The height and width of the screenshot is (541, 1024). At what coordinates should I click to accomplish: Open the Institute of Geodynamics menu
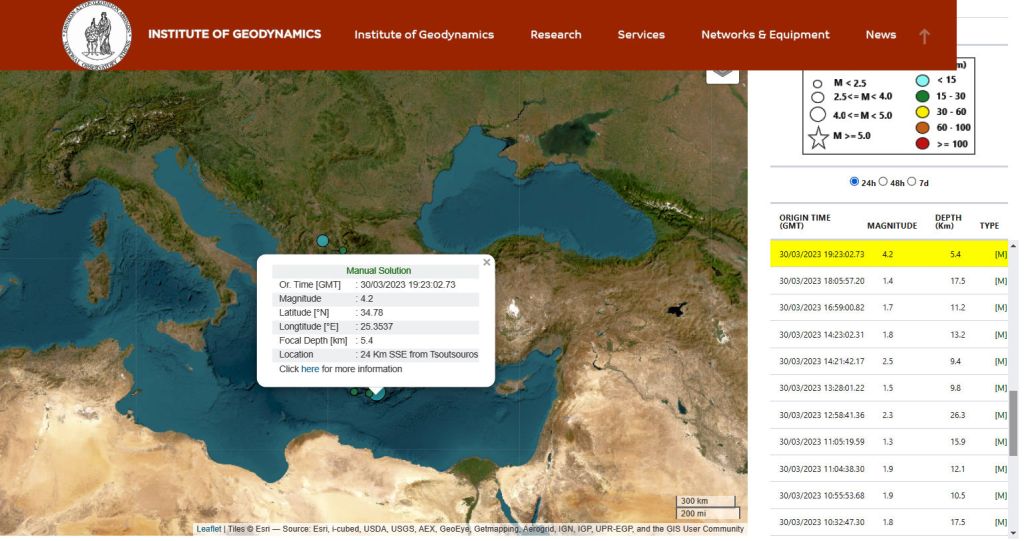[x=424, y=35]
